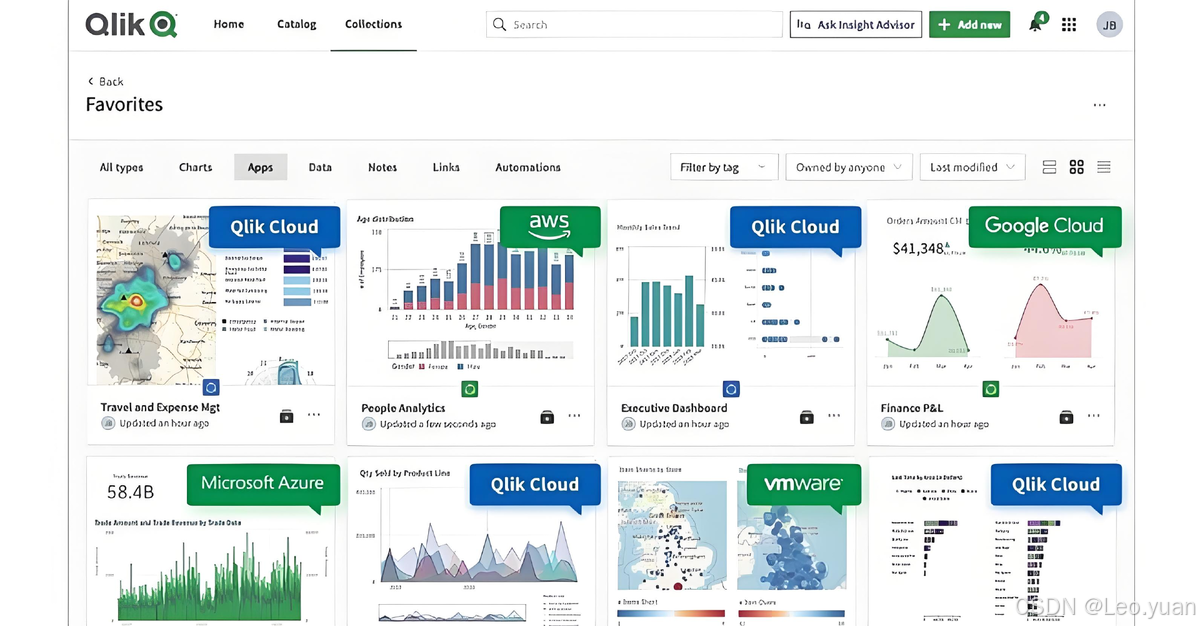Open more options for Finance P&L
The image size is (1200, 626).
click(x=1094, y=415)
